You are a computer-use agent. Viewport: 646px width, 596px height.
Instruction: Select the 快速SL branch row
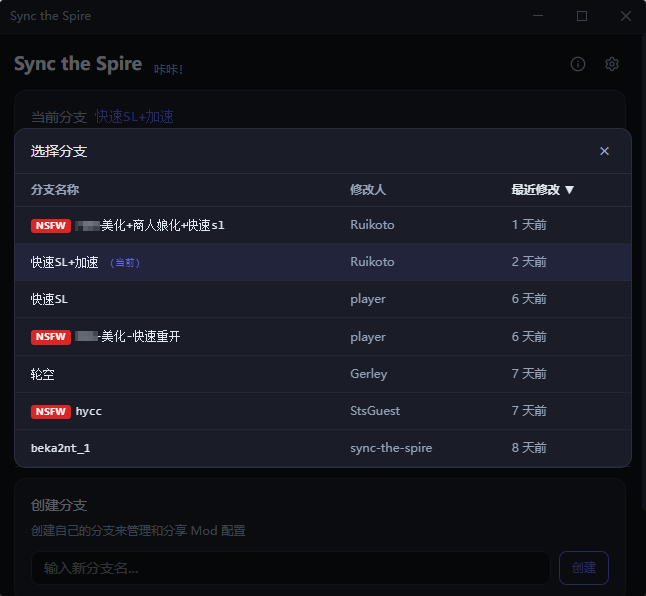click(50, 299)
